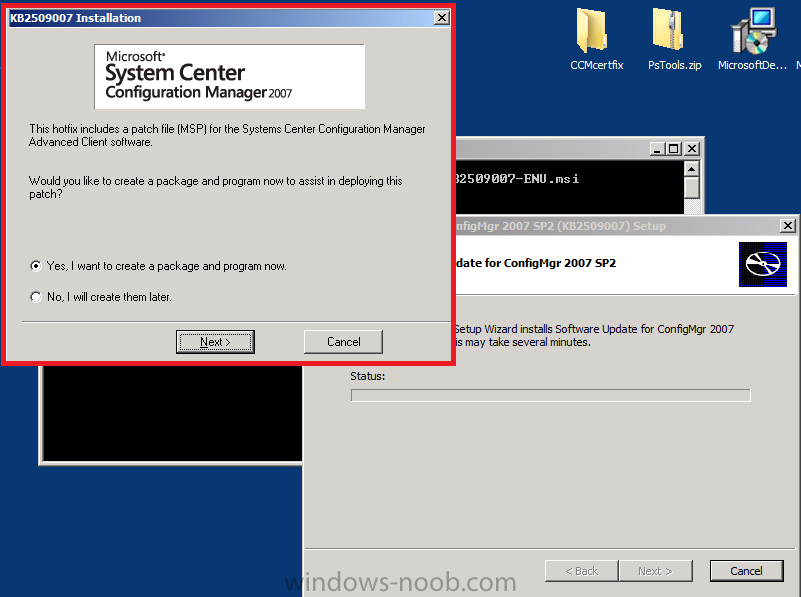Close the KB2509007 Installation dialog

(441, 18)
